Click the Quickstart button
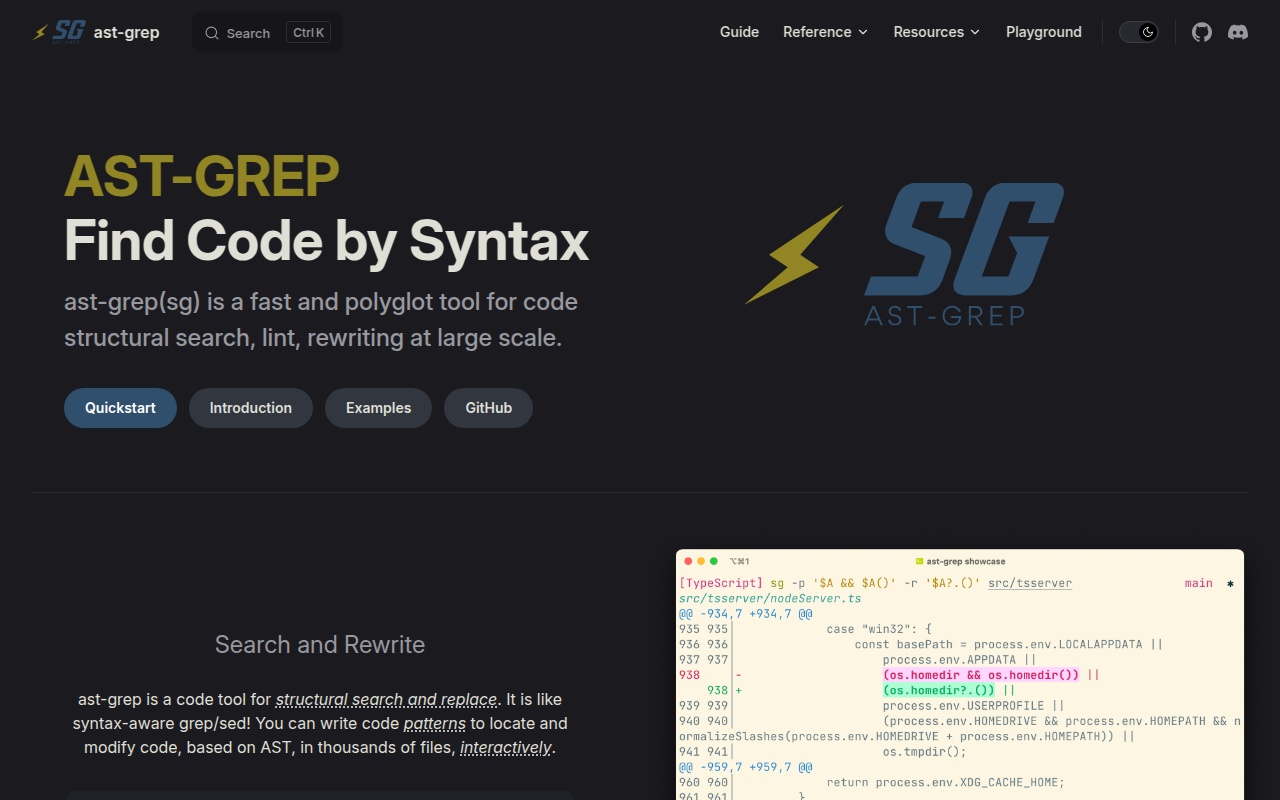Viewport: 1280px width, 800px height. tap(120, 408)
